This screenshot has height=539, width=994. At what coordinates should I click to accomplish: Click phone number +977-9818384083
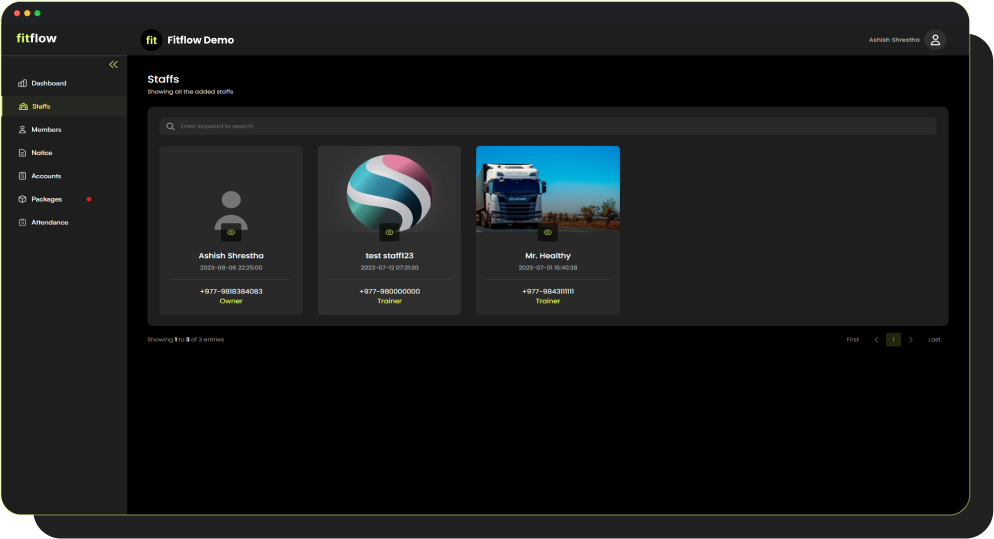pyautogui.click(x=231, y=291)
